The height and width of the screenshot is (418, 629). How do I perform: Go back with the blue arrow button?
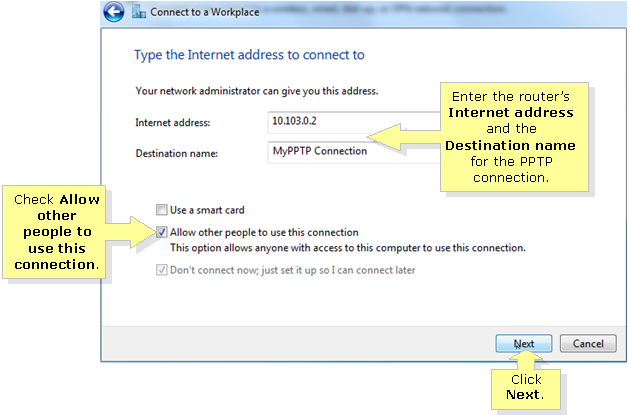pyautogui.click(x=114, y=12)
